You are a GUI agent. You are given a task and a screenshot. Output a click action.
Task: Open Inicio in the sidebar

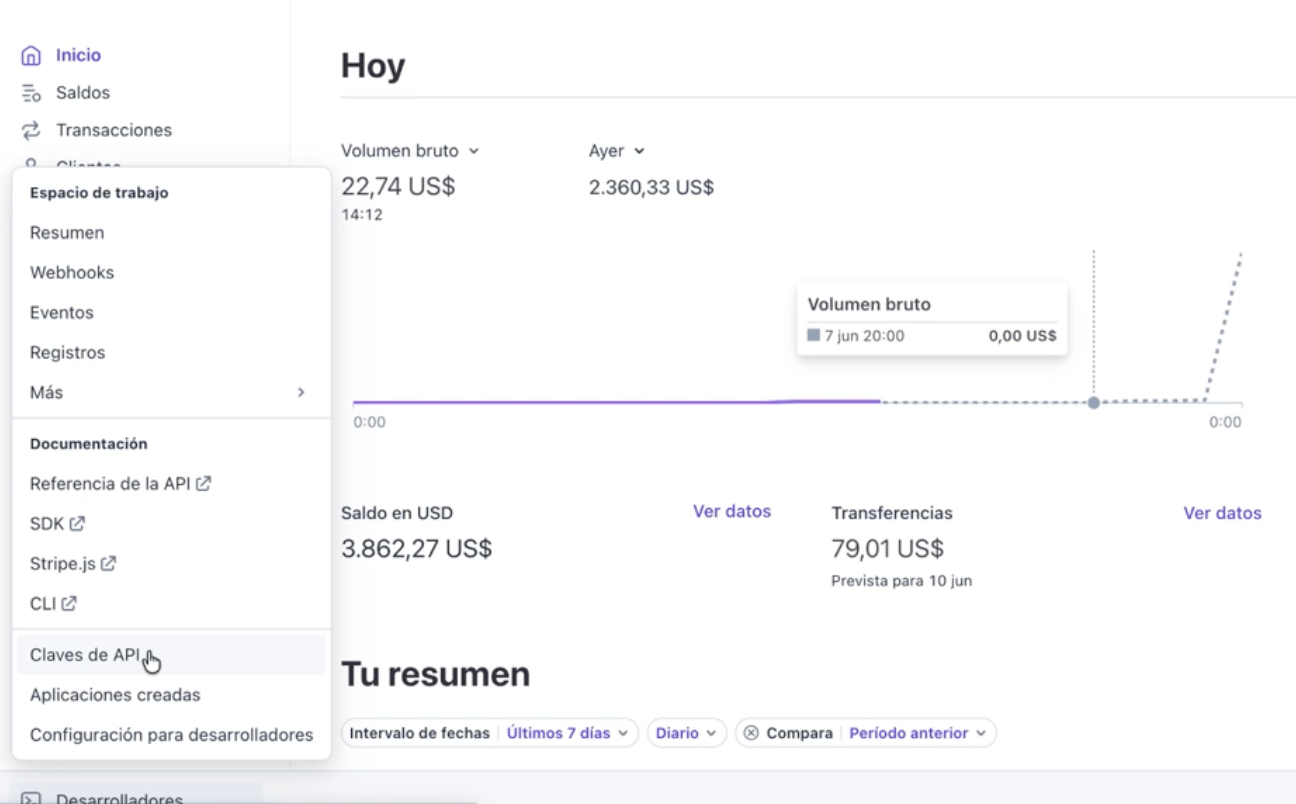(x=78, y=55)
